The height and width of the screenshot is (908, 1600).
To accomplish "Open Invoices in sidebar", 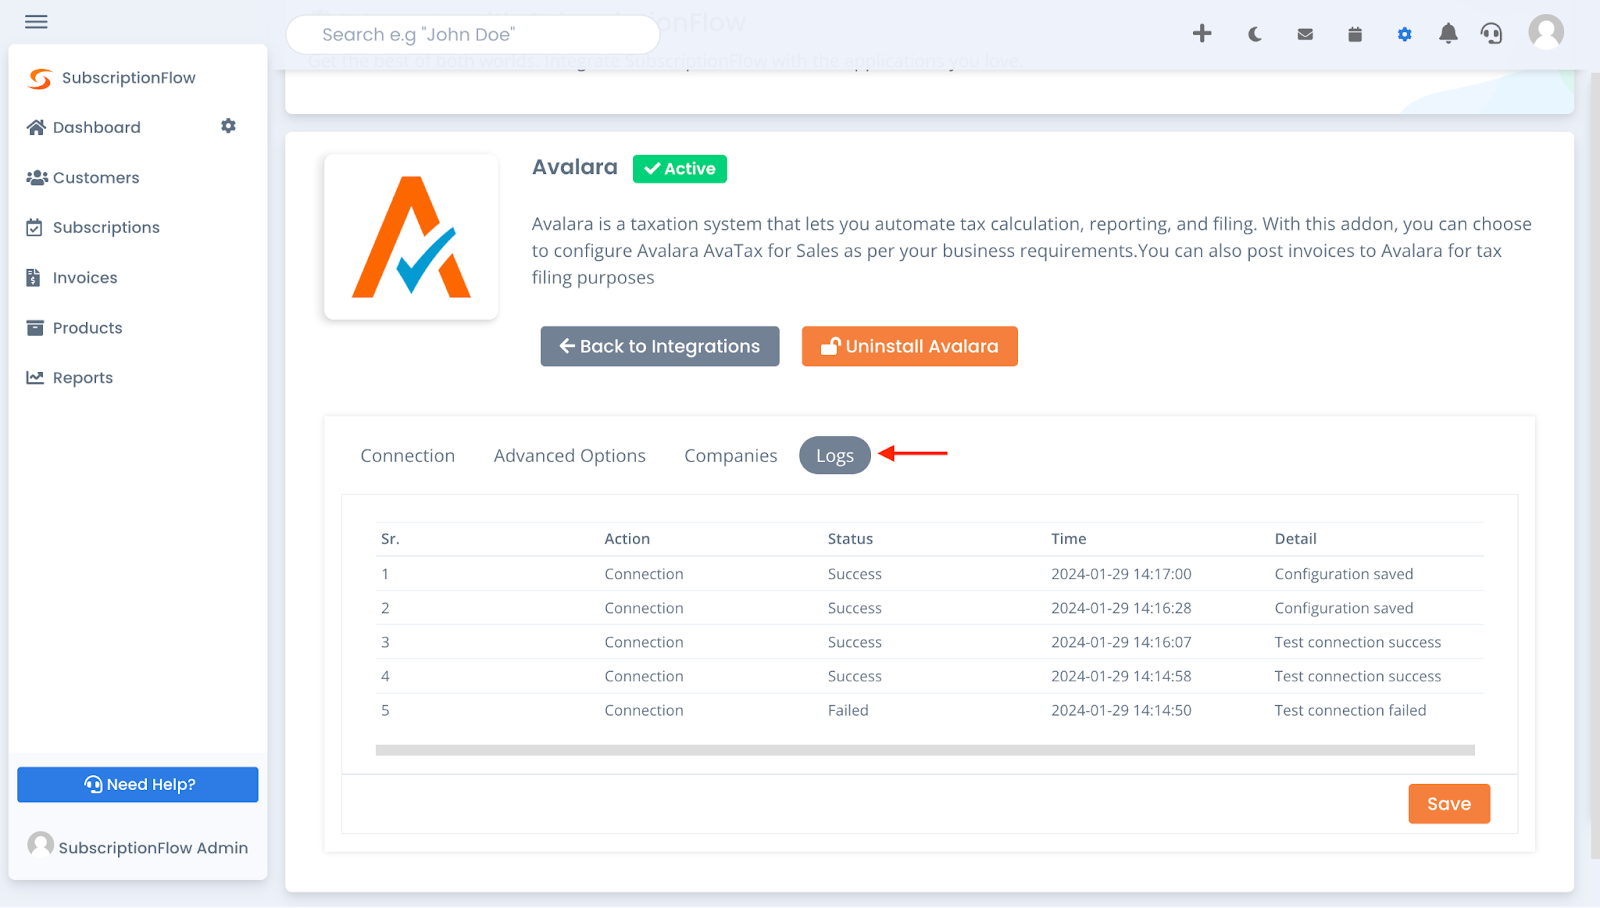I will [x=72, y=277].
